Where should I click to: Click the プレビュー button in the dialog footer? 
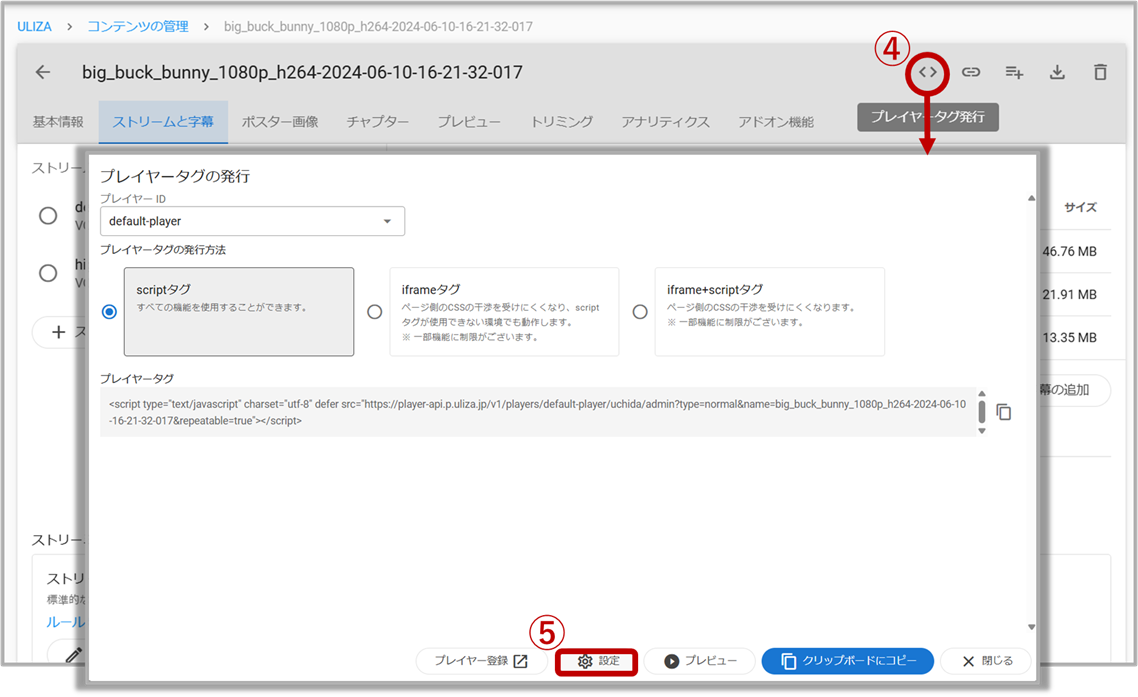click(x=700, y=661)
